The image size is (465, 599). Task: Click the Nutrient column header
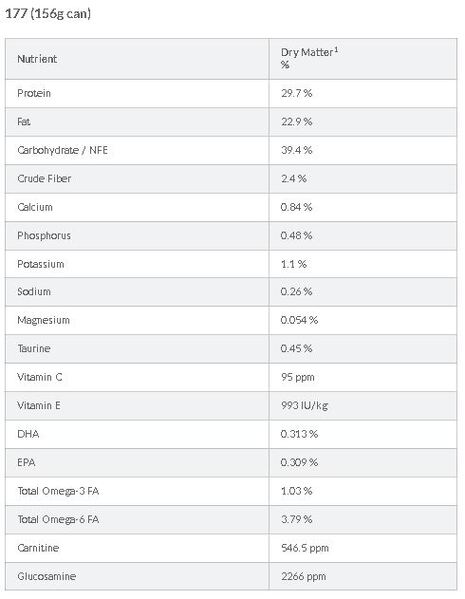tap(37, 59)
